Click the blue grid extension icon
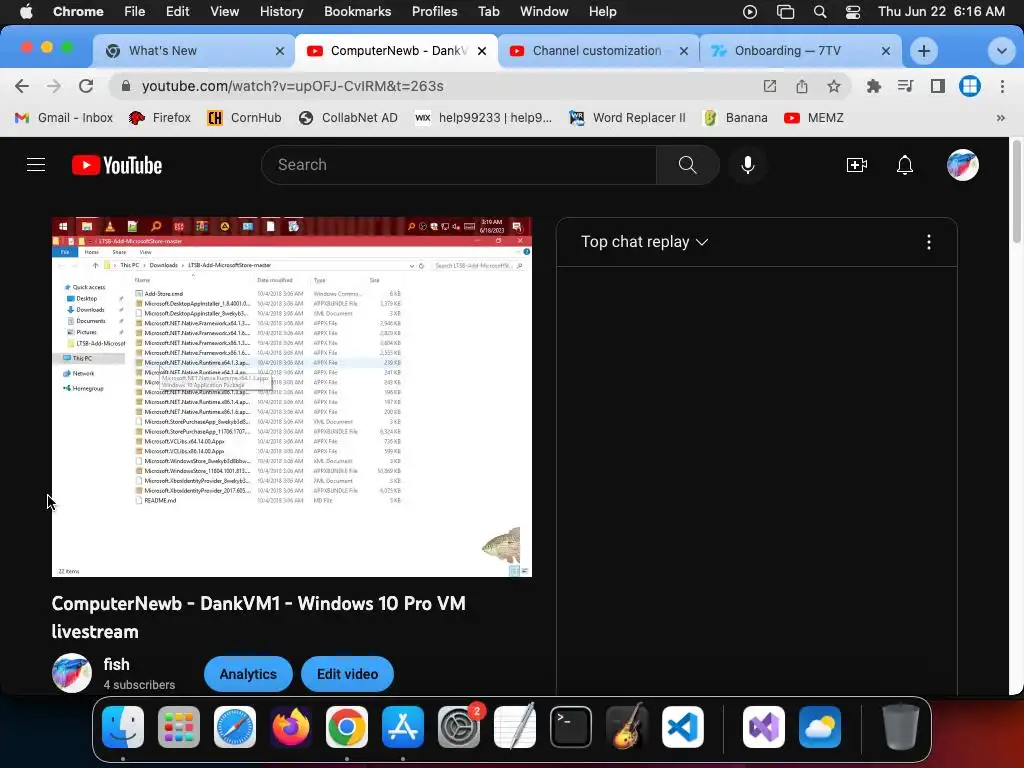 [970, 86]
